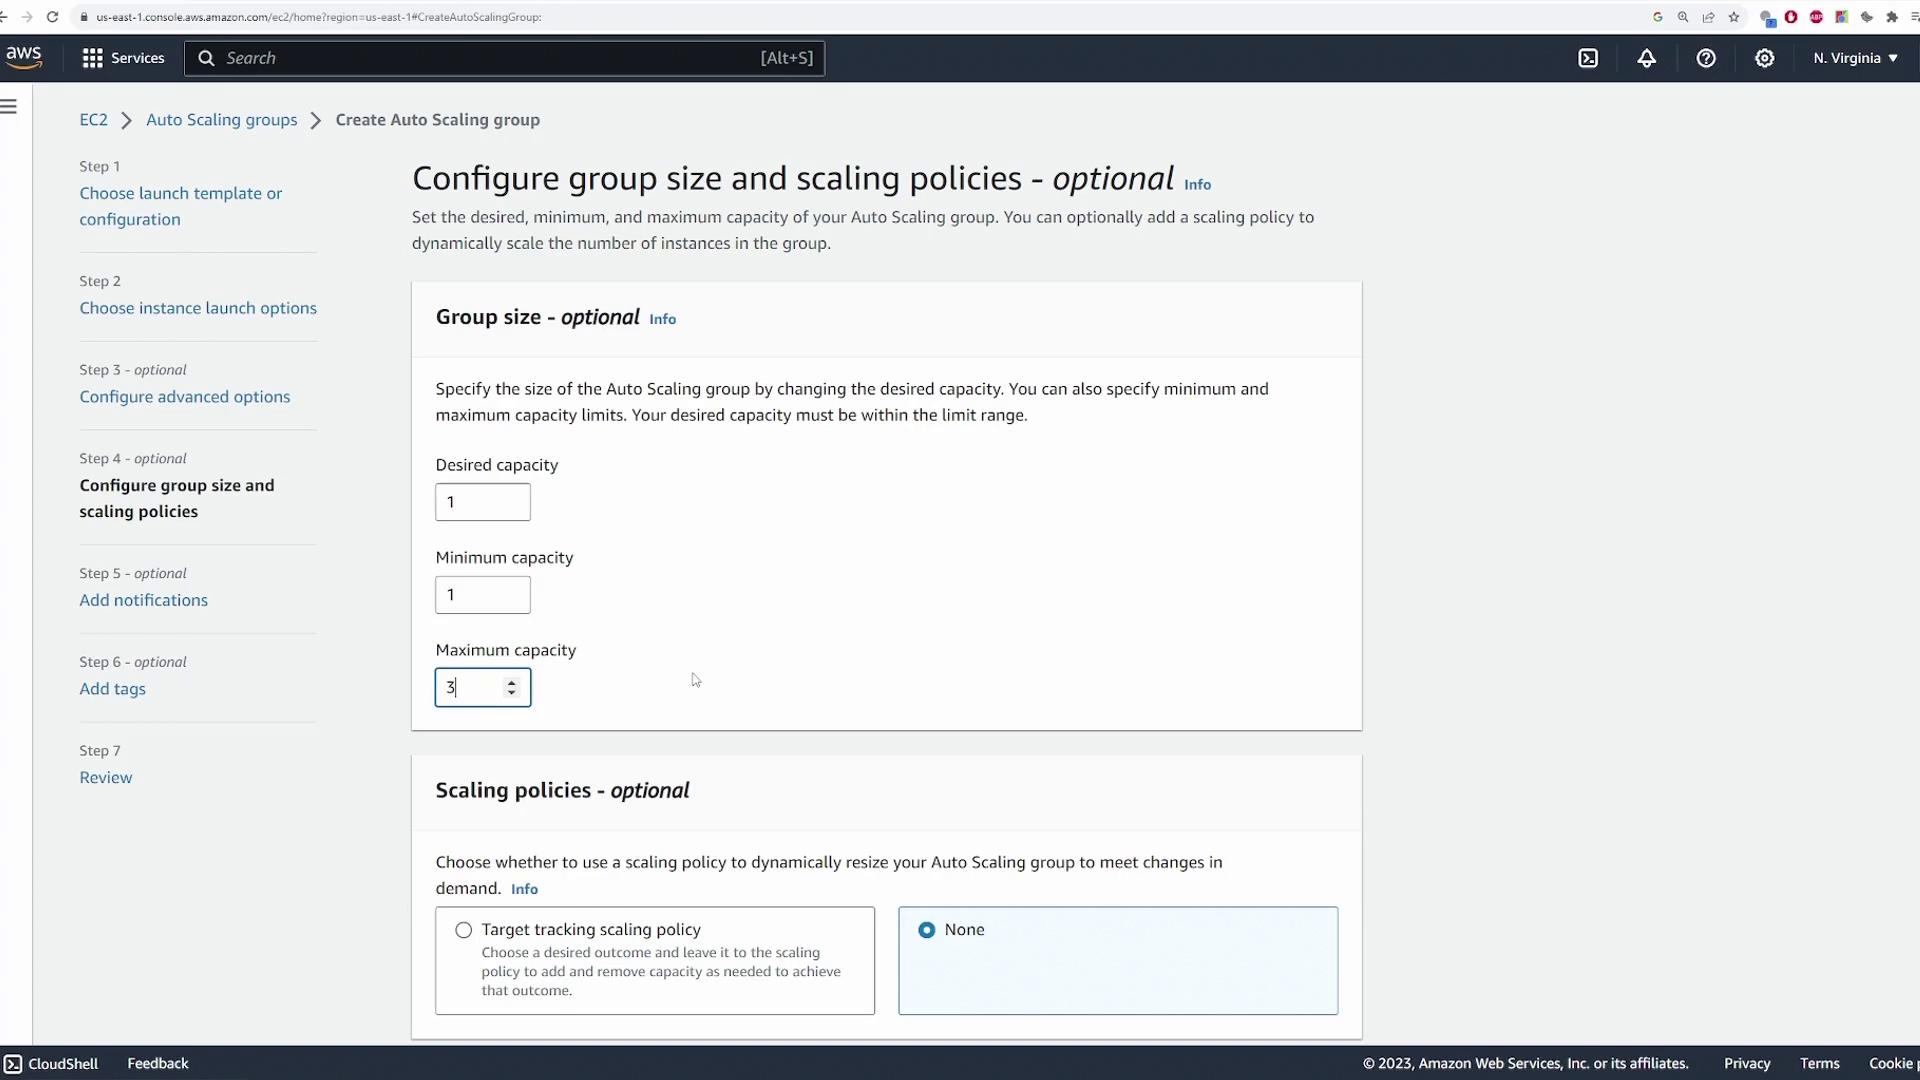Click the Services grid icon
The image size is (1920, 1080).
tap(93, 58)
